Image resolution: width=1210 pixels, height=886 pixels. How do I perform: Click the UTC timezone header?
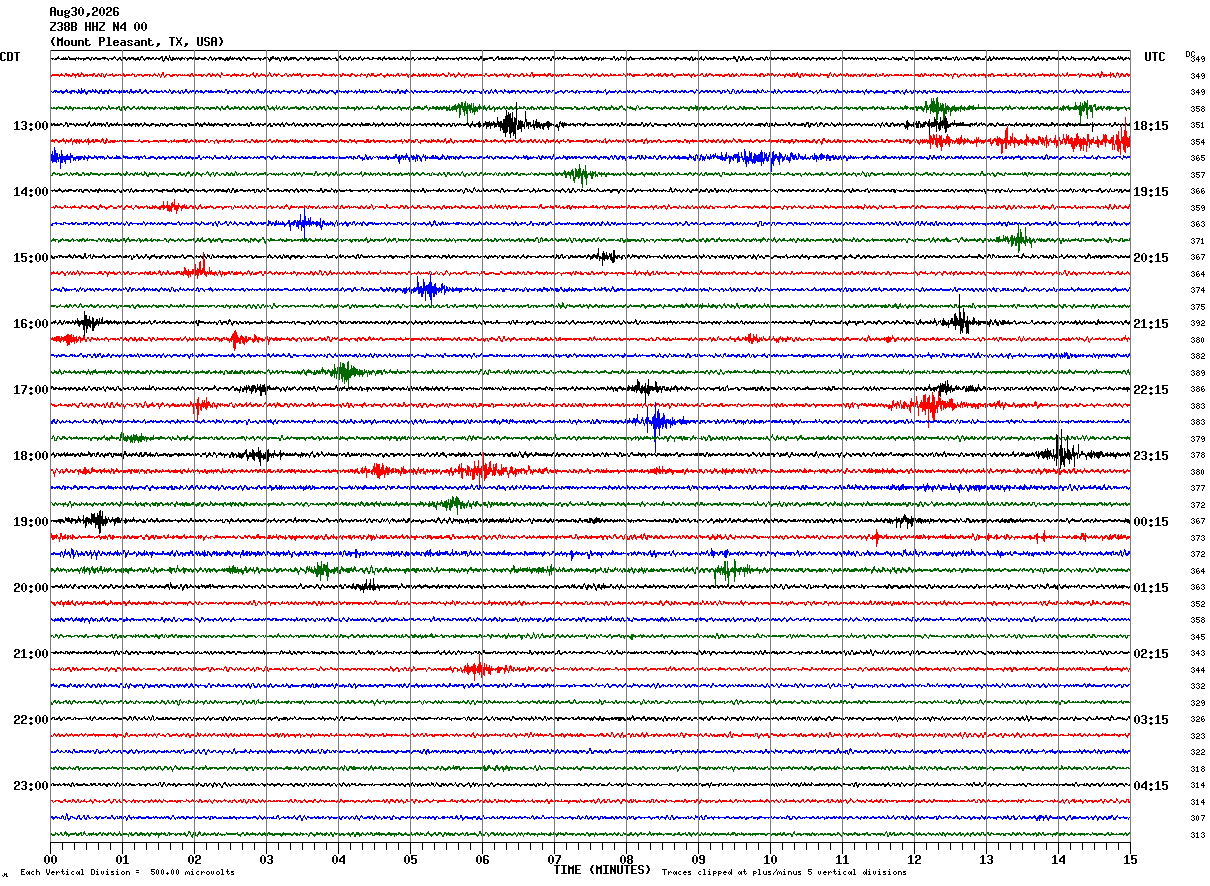(x=1155, y=57)
